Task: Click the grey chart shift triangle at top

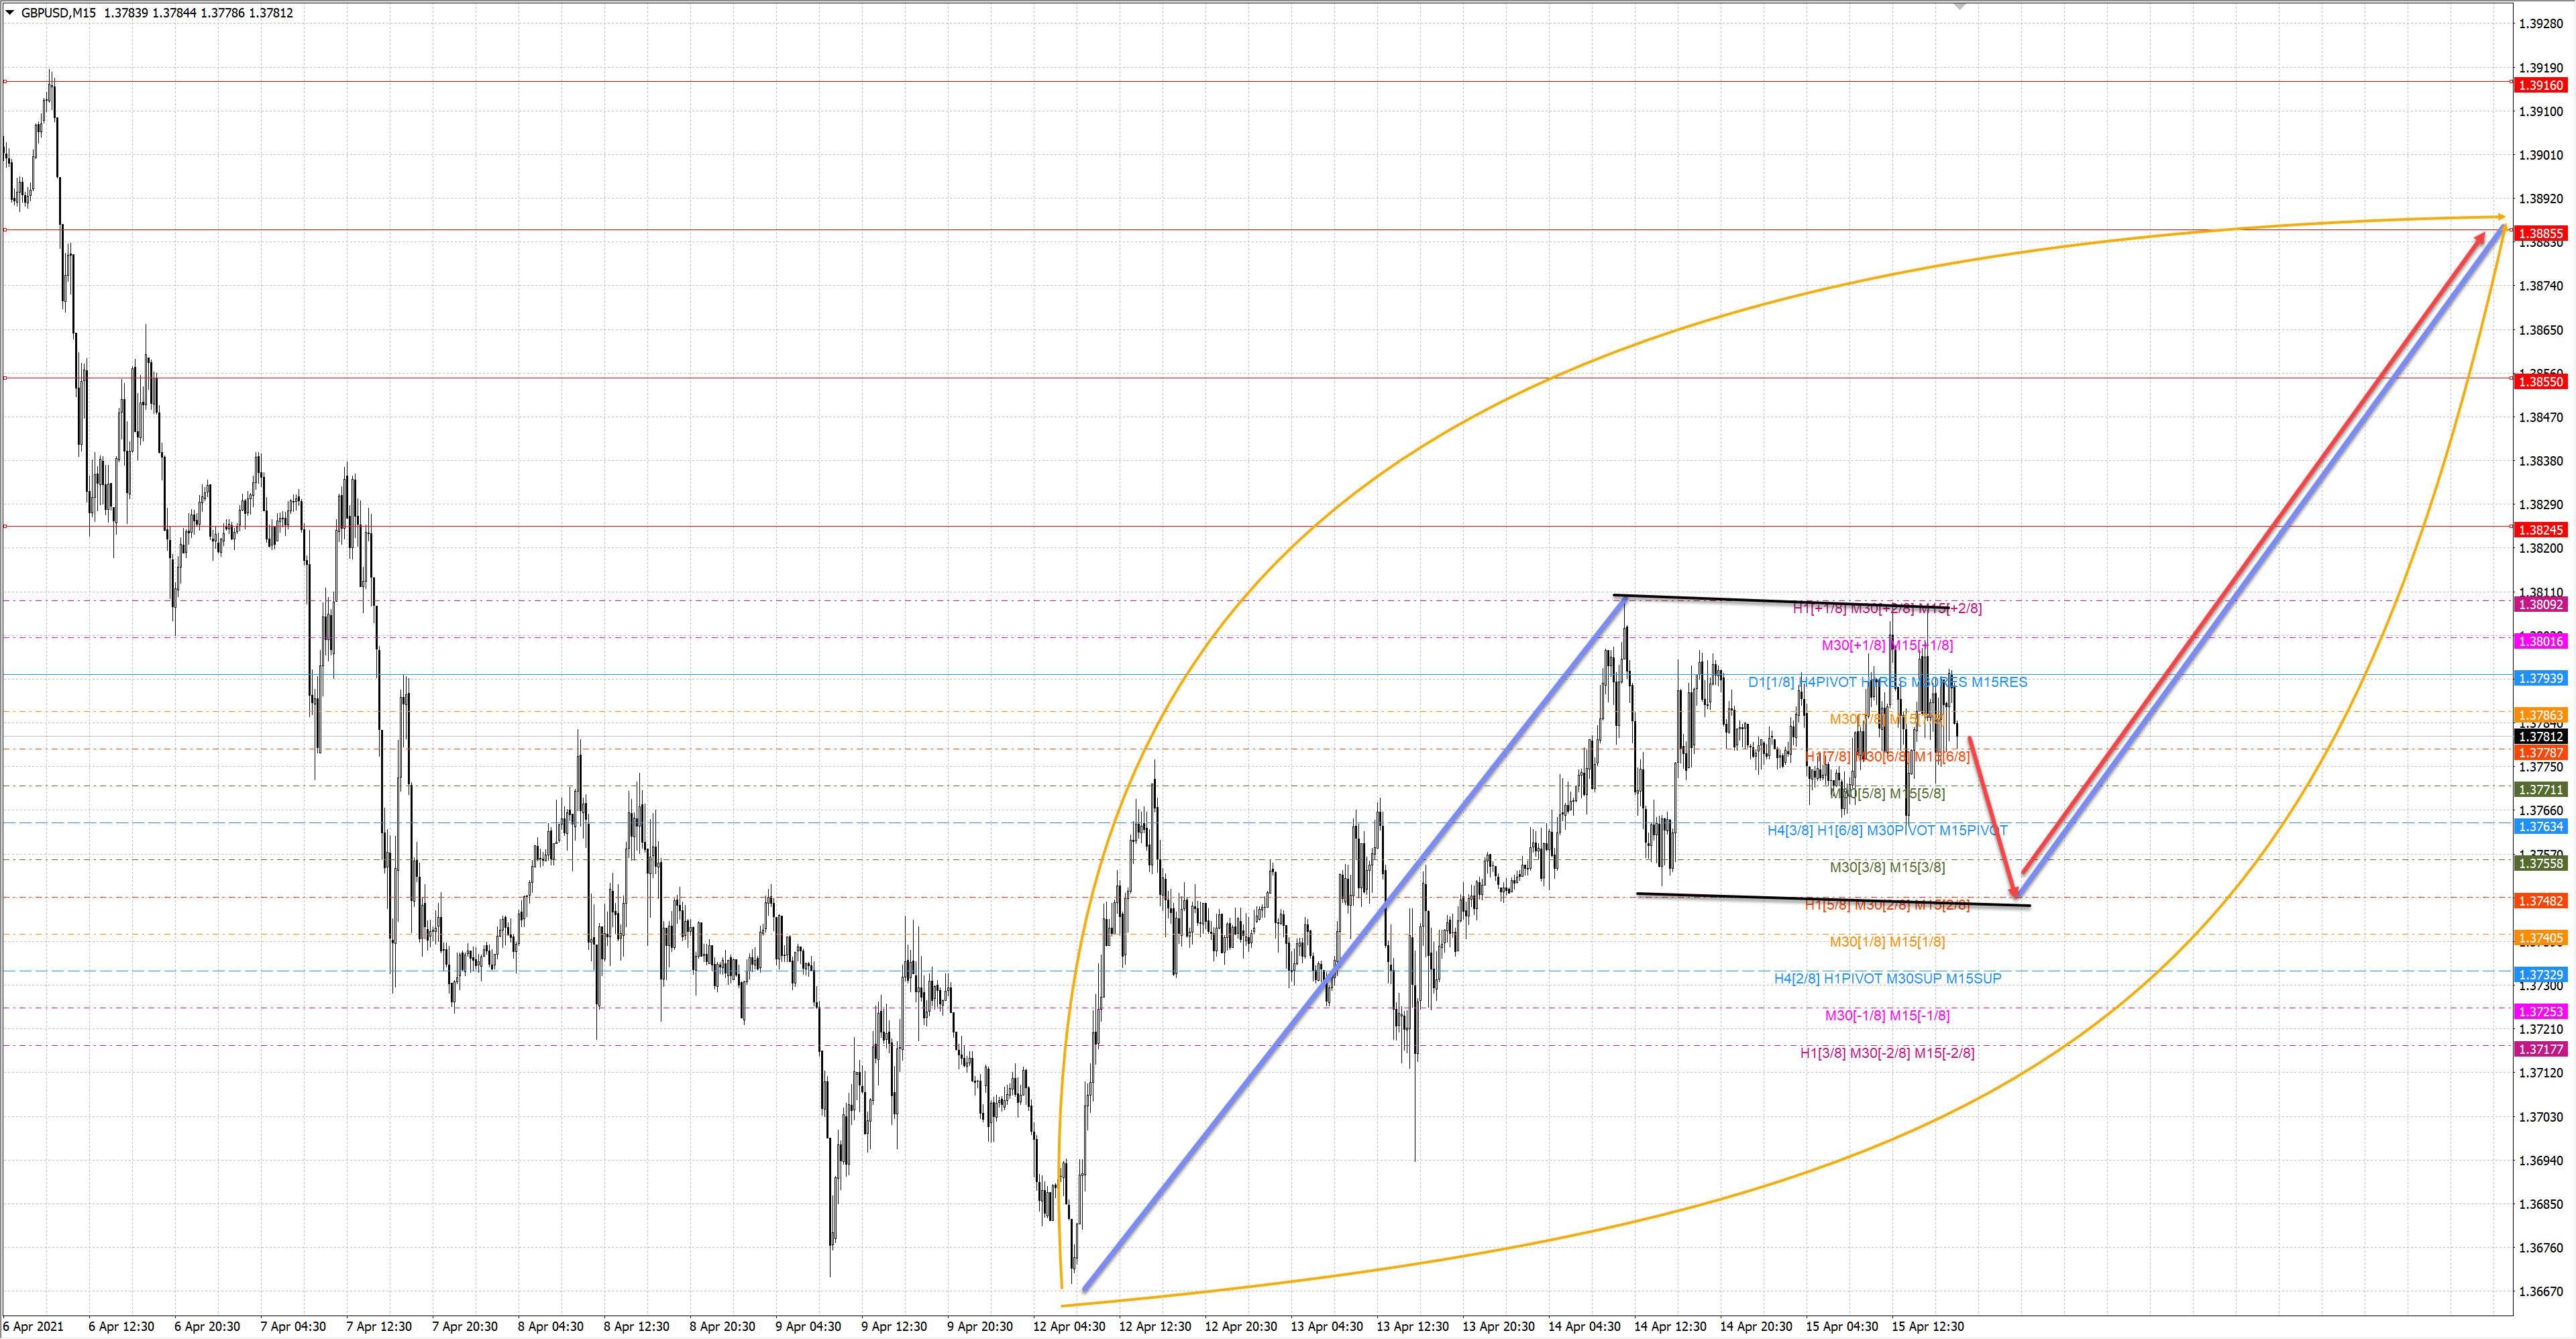Action: 1960,6
